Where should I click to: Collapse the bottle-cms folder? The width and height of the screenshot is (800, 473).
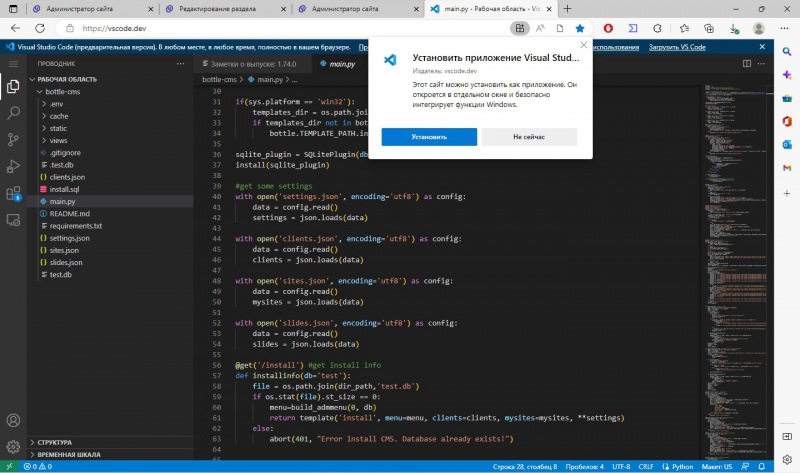point(62,92)
